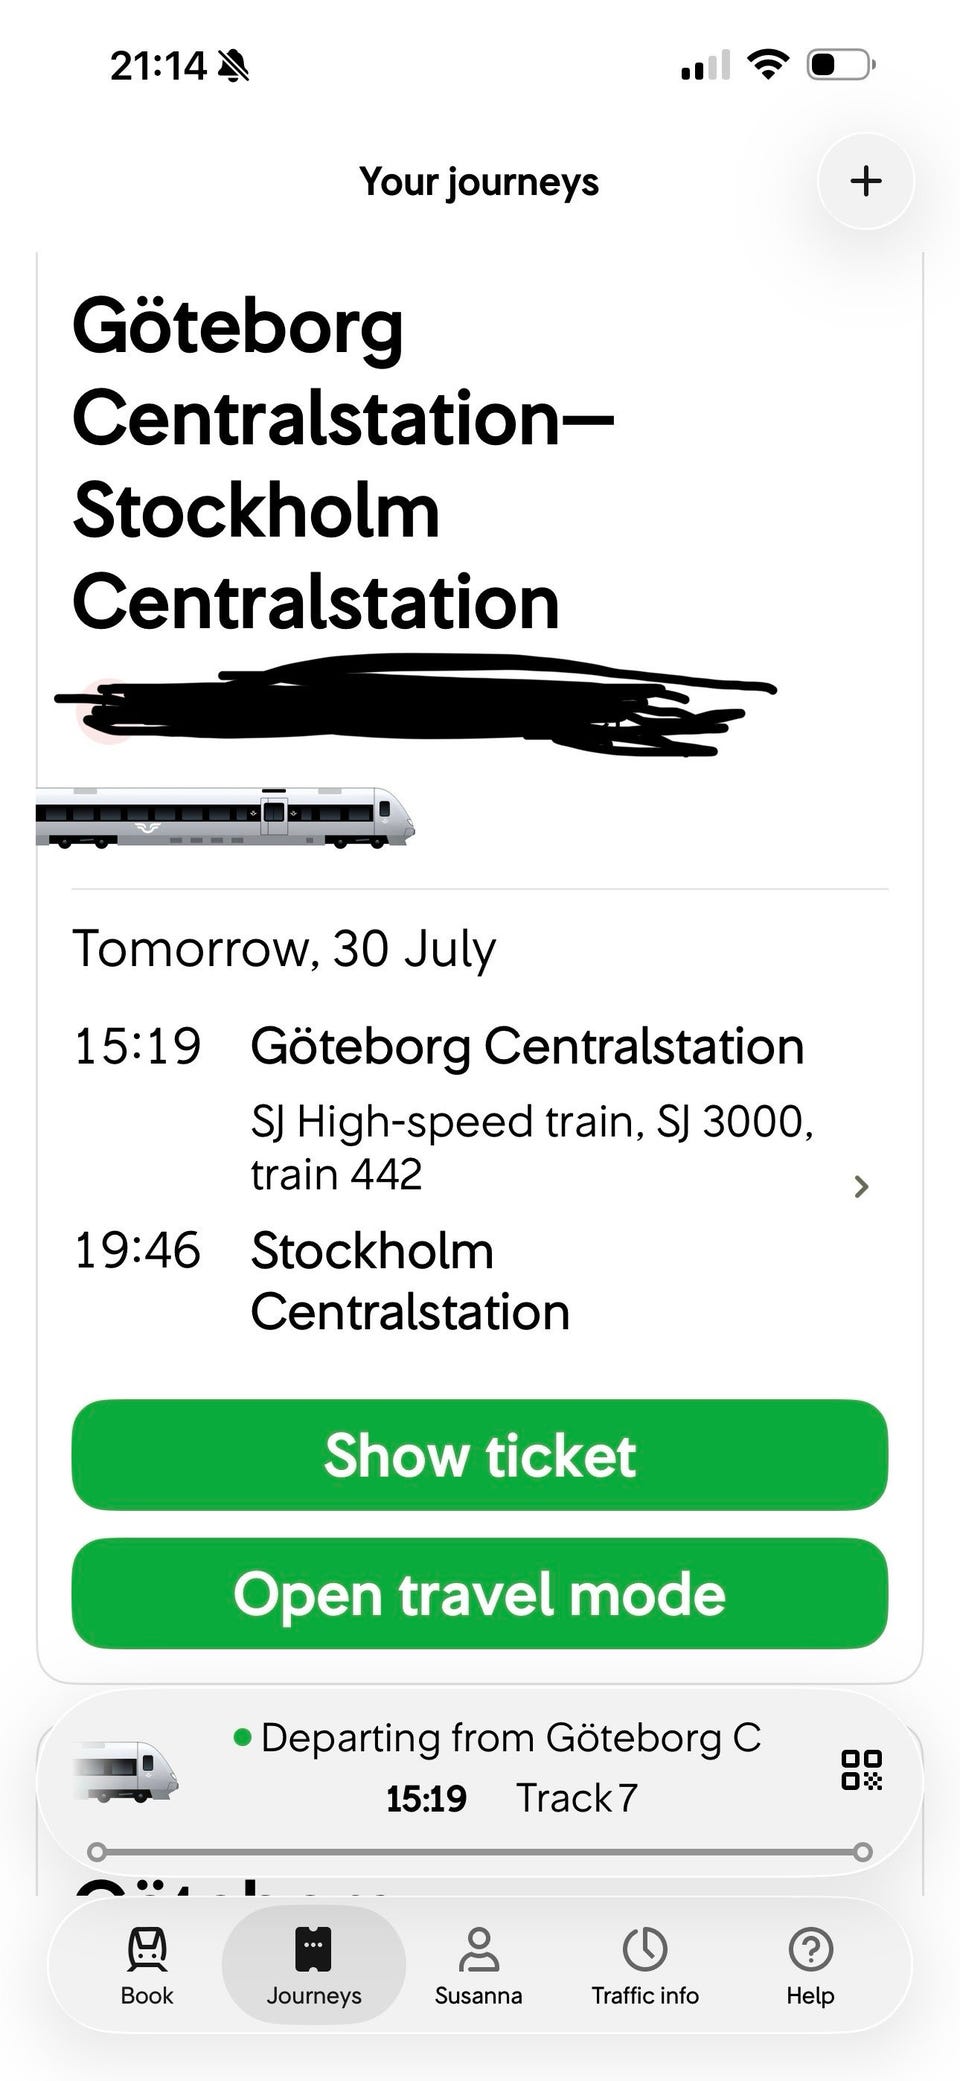Screen dimensions: 960x2081
Task: Check the Wi-Fi status icon
Action: tap(767, 66)
